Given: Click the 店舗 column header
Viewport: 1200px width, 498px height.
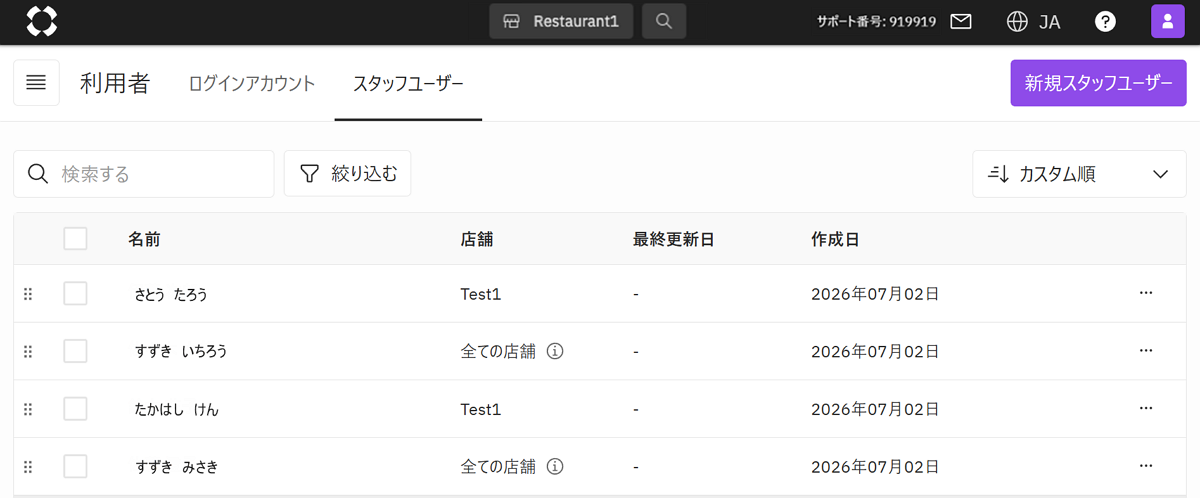Looking at the screenshot, I should (477, 239).
